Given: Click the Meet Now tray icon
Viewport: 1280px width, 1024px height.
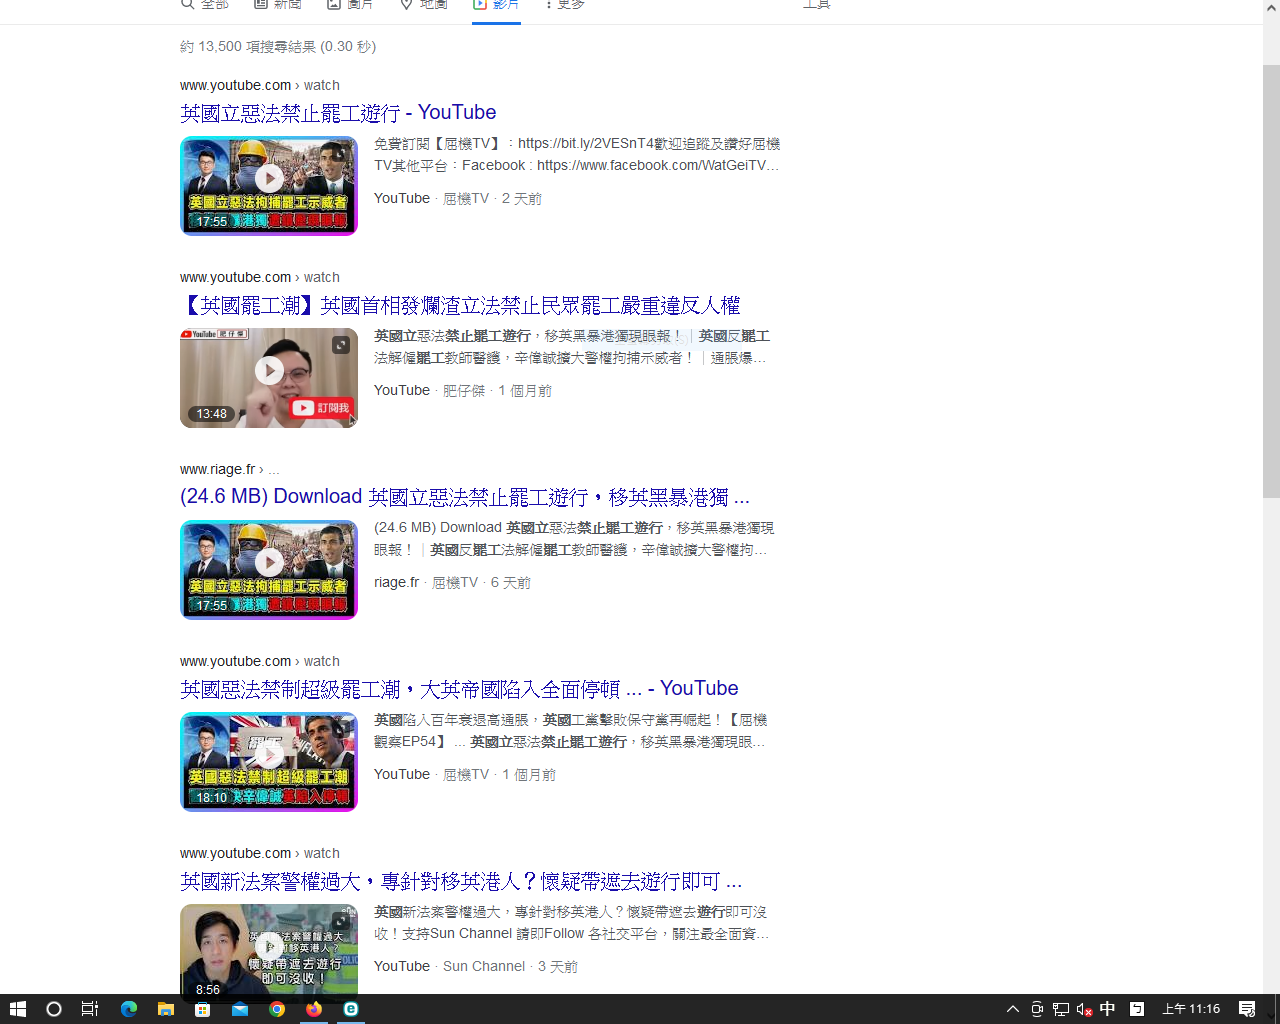Looking at the screenshot, I should 1037,1009.
